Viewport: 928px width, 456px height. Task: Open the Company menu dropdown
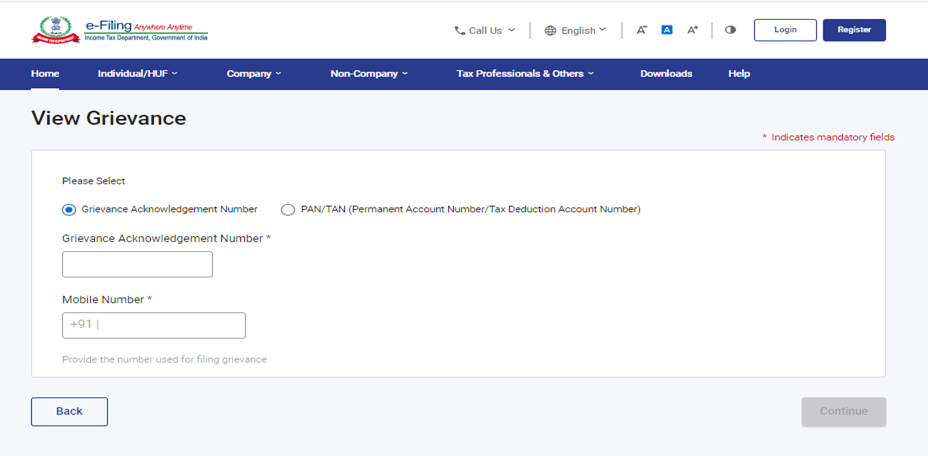[254, 74]
